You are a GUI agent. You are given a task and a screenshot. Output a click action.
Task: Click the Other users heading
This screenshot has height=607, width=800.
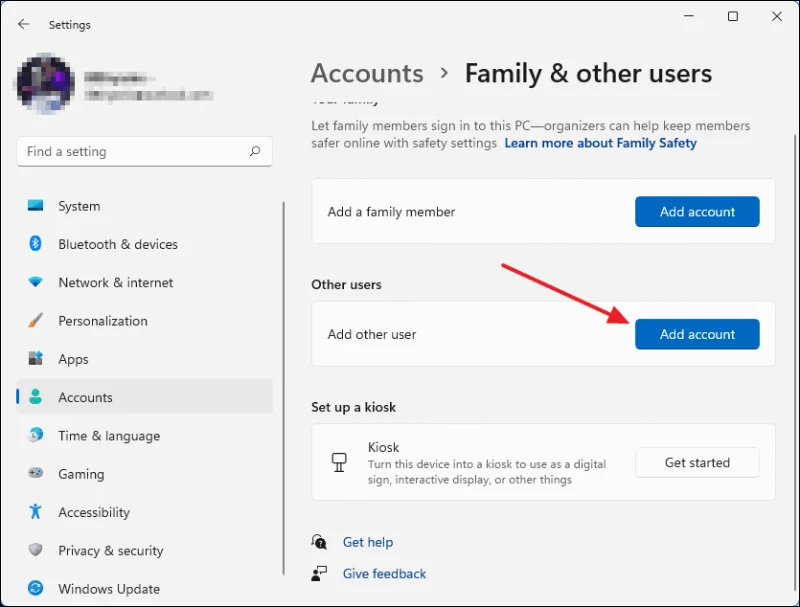346,285
